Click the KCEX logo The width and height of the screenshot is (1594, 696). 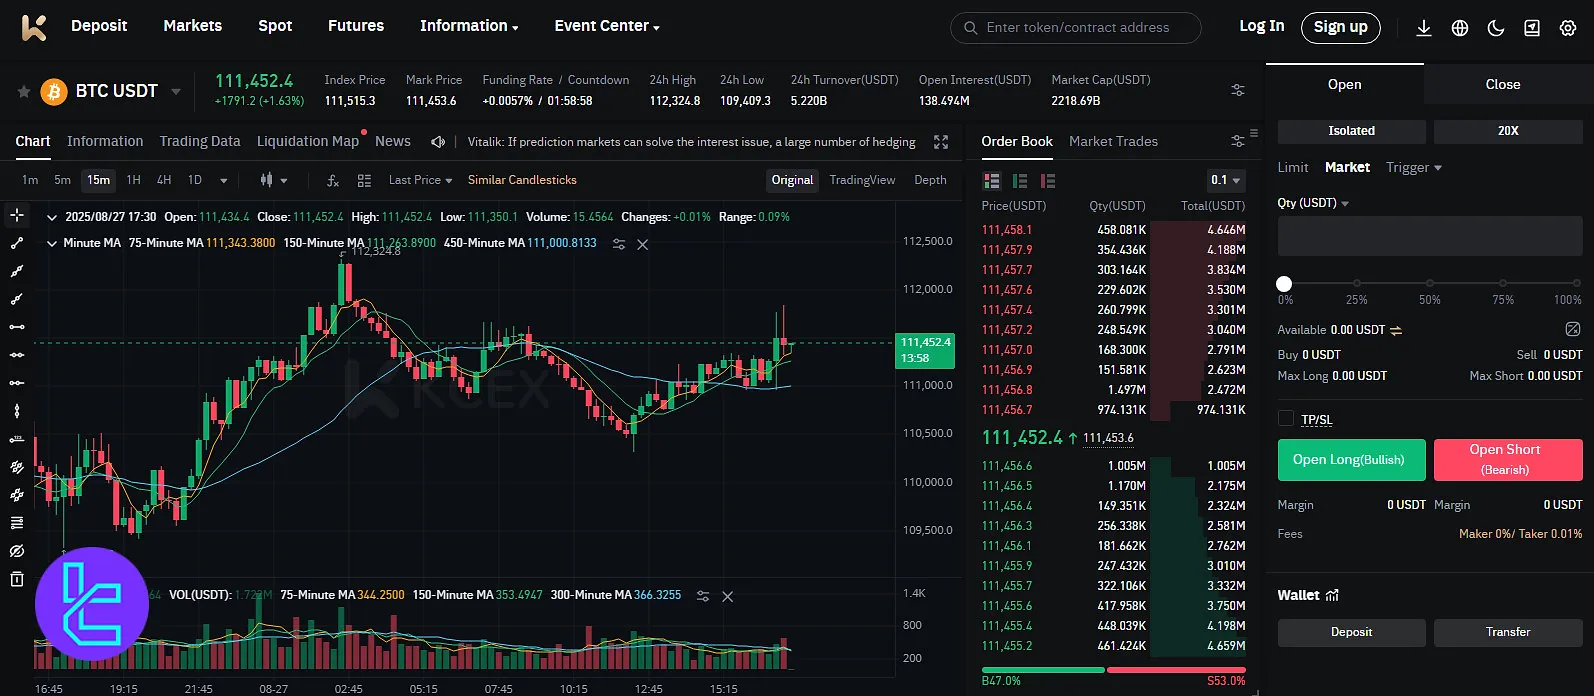[34, 27]
